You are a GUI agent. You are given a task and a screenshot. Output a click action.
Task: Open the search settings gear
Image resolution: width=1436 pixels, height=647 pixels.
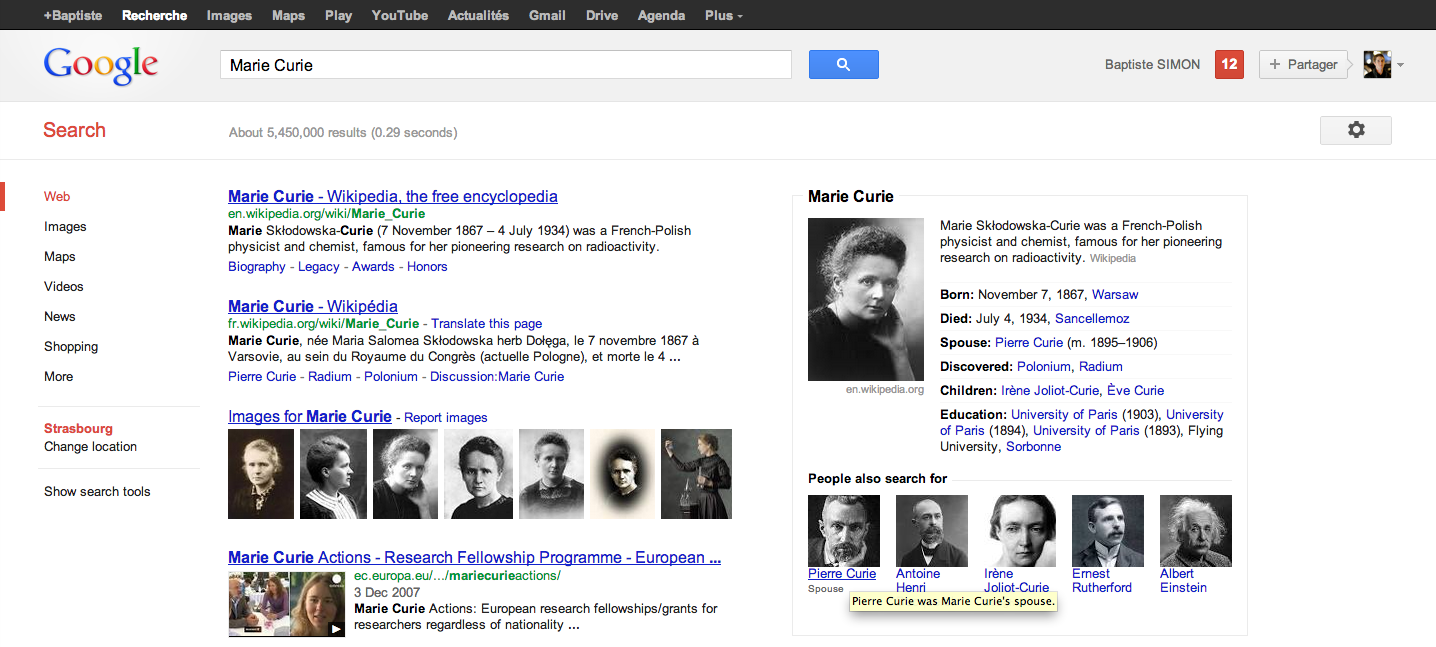(1355, 130)
